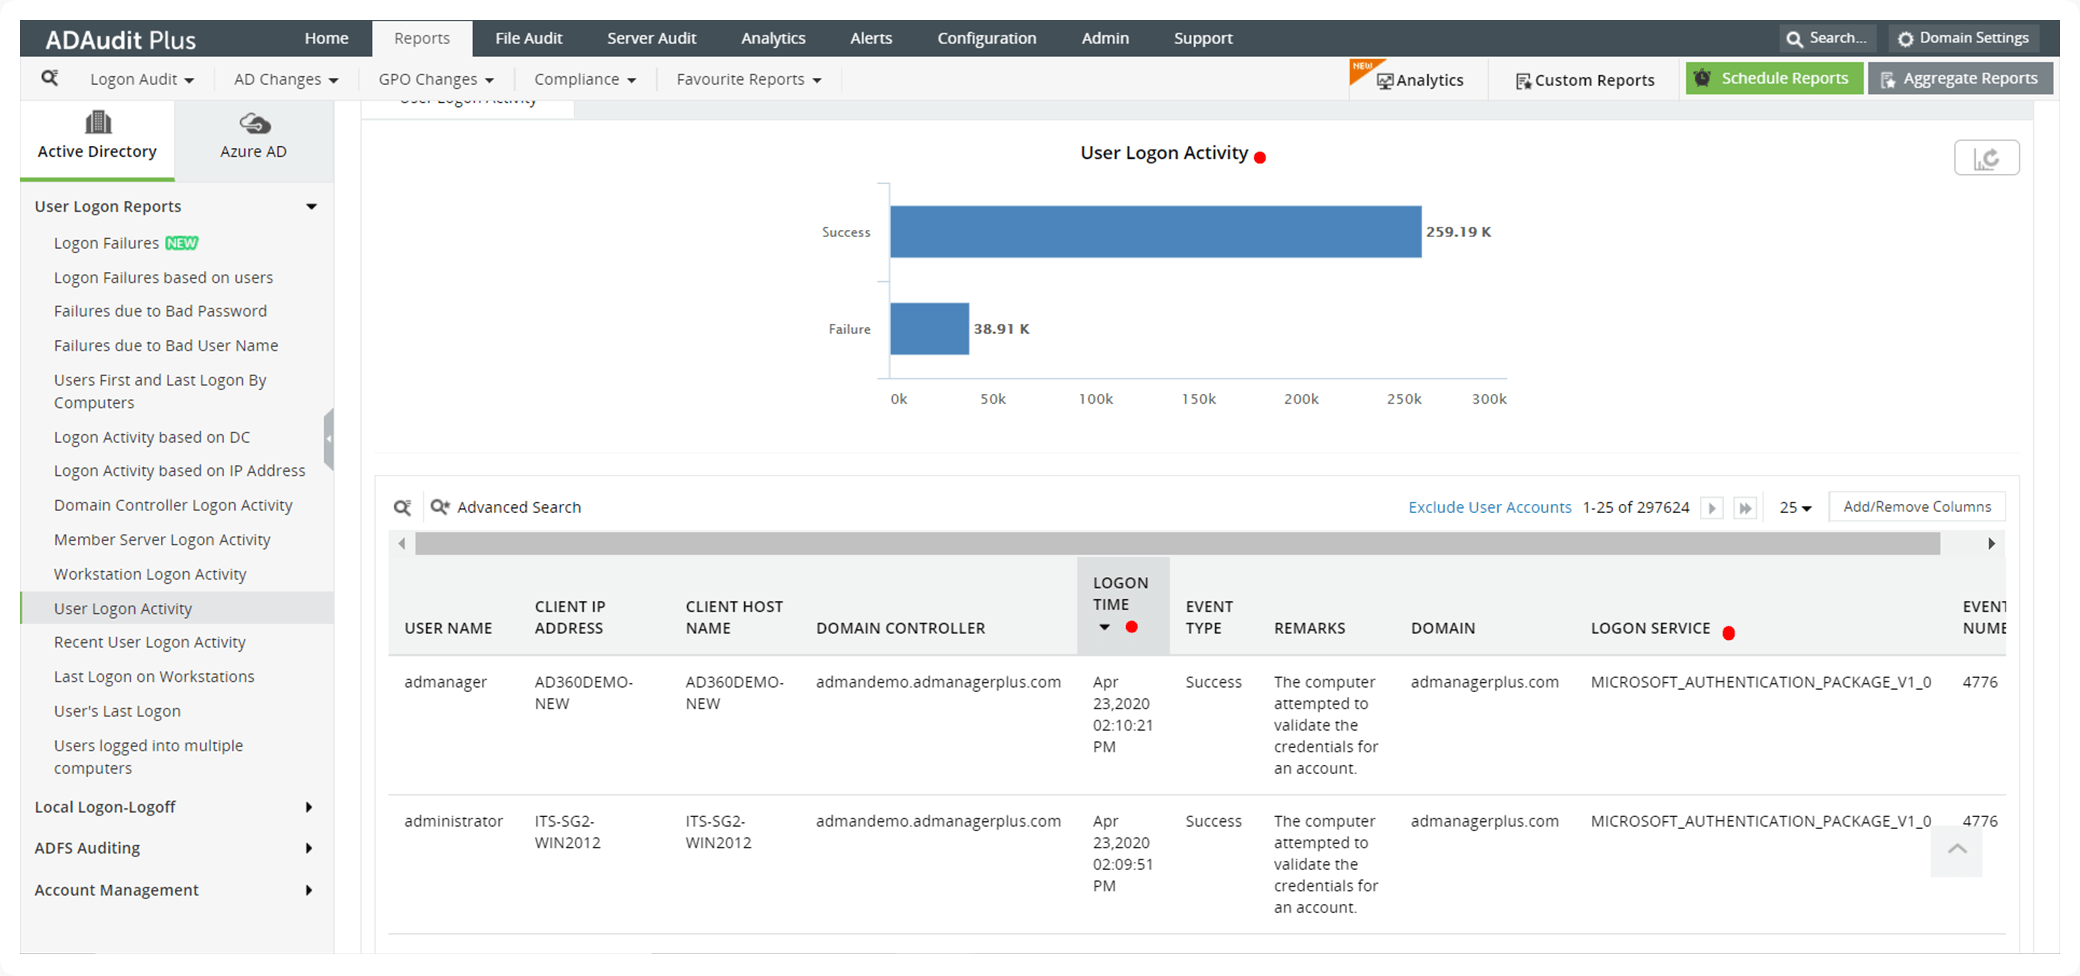This screenshot has height=976, width=2080.
Task: Click the Search field in top bar
Action: (x=1827, y=39)
